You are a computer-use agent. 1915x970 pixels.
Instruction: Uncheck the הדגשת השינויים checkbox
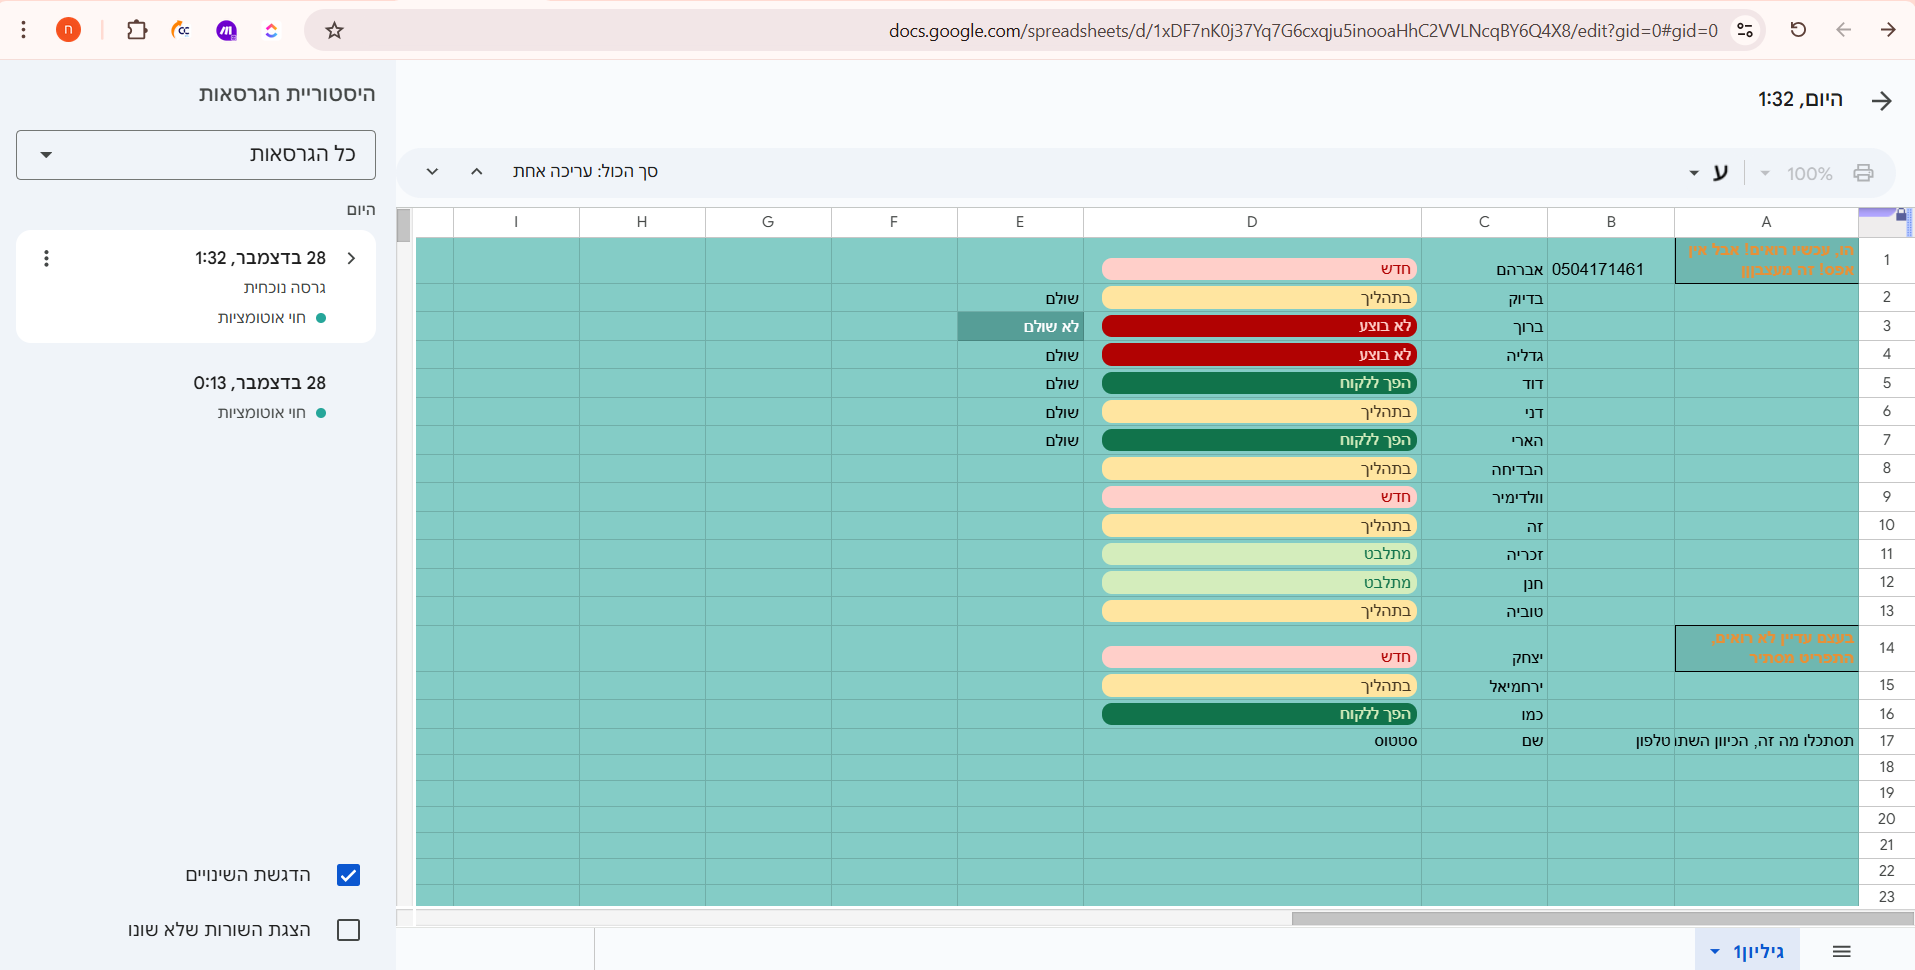(x=348, y=875)
